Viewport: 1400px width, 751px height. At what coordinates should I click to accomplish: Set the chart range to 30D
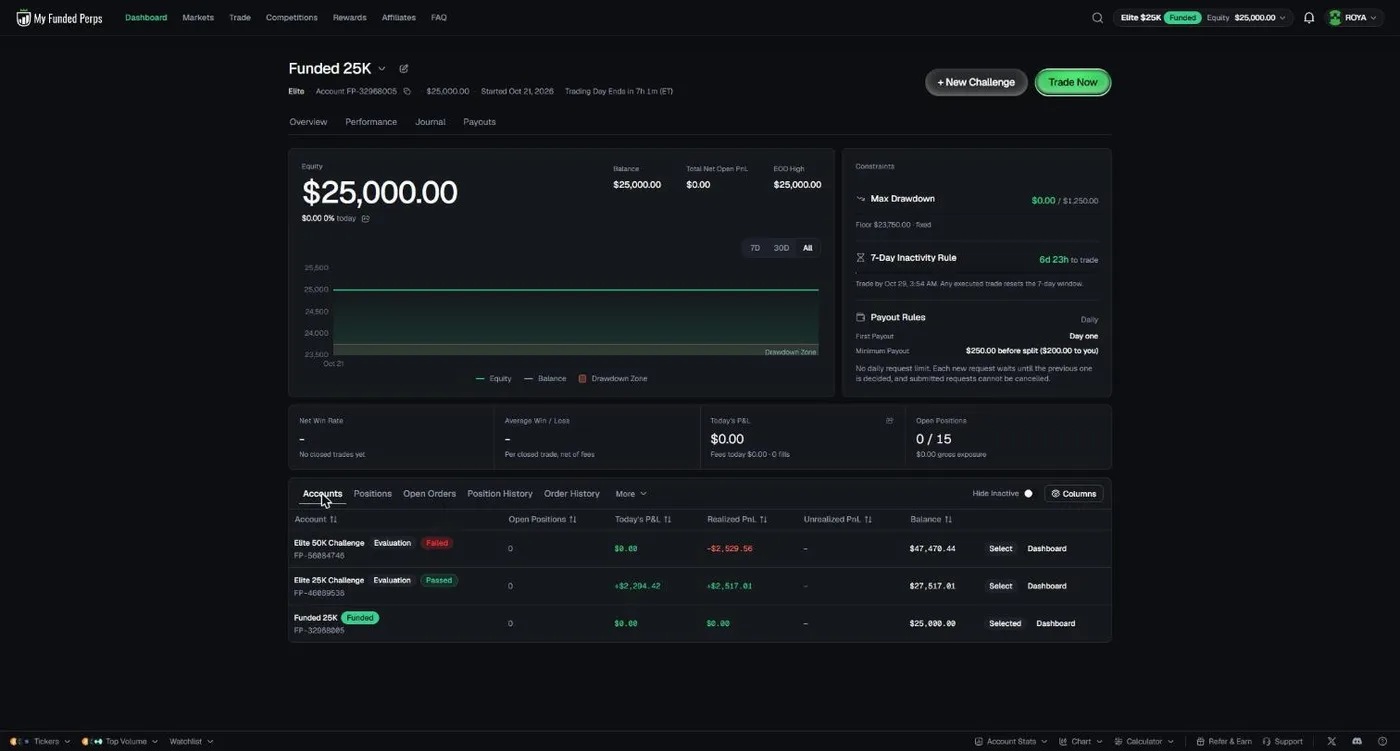781,248
